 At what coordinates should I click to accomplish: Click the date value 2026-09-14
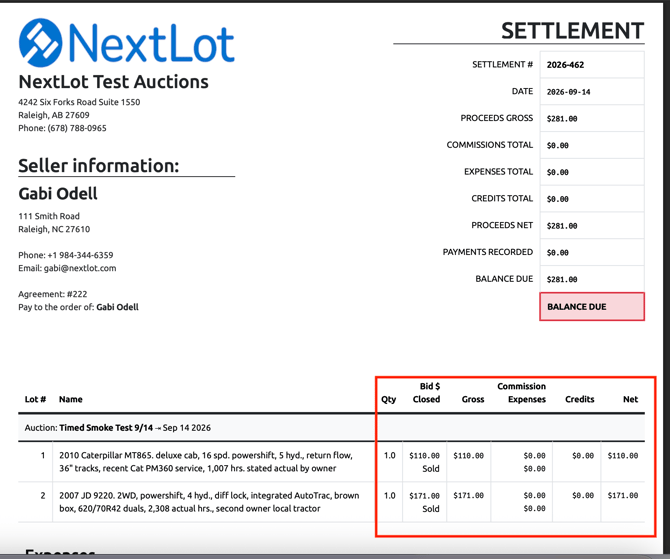coord(568,92)
